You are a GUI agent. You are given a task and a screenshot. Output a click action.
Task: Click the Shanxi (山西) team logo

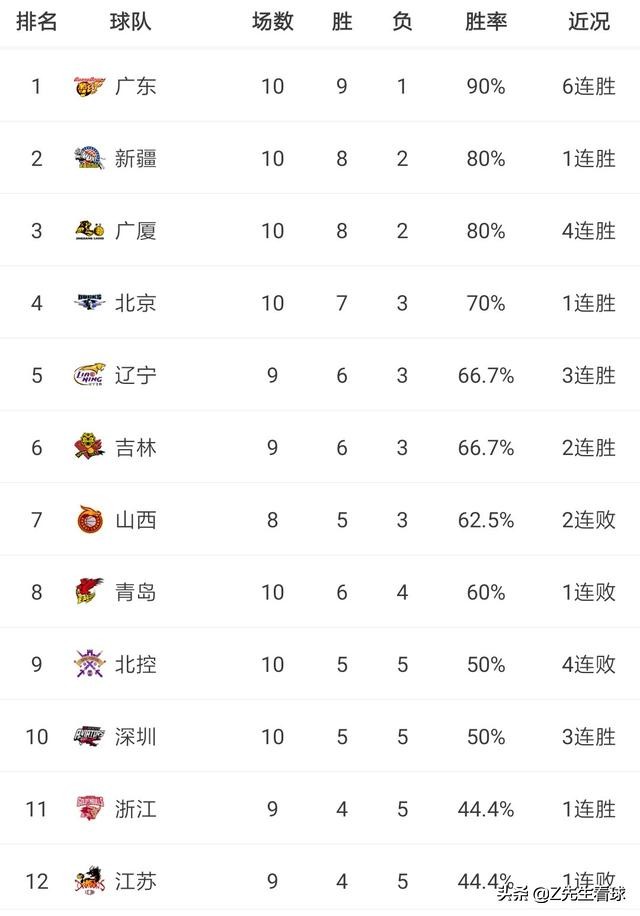(89, 519)
